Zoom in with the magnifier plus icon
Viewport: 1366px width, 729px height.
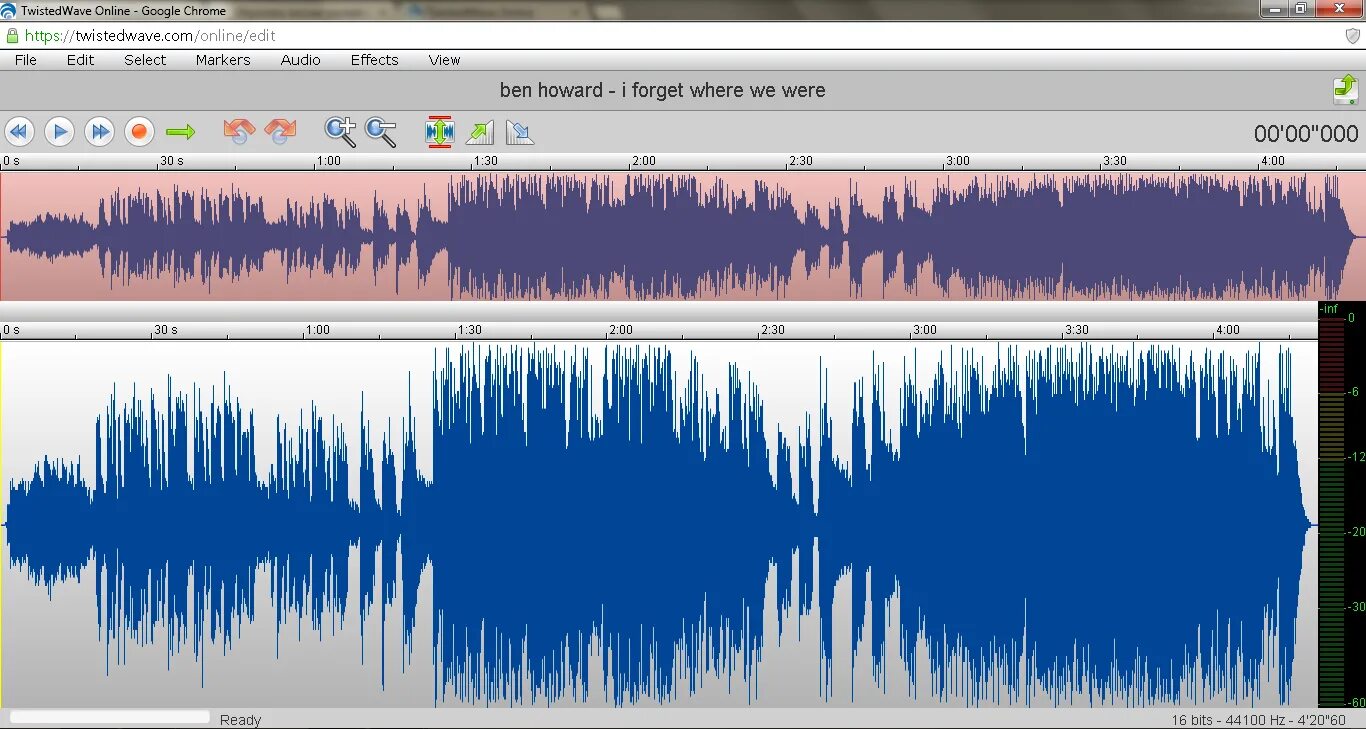(340, 131)
